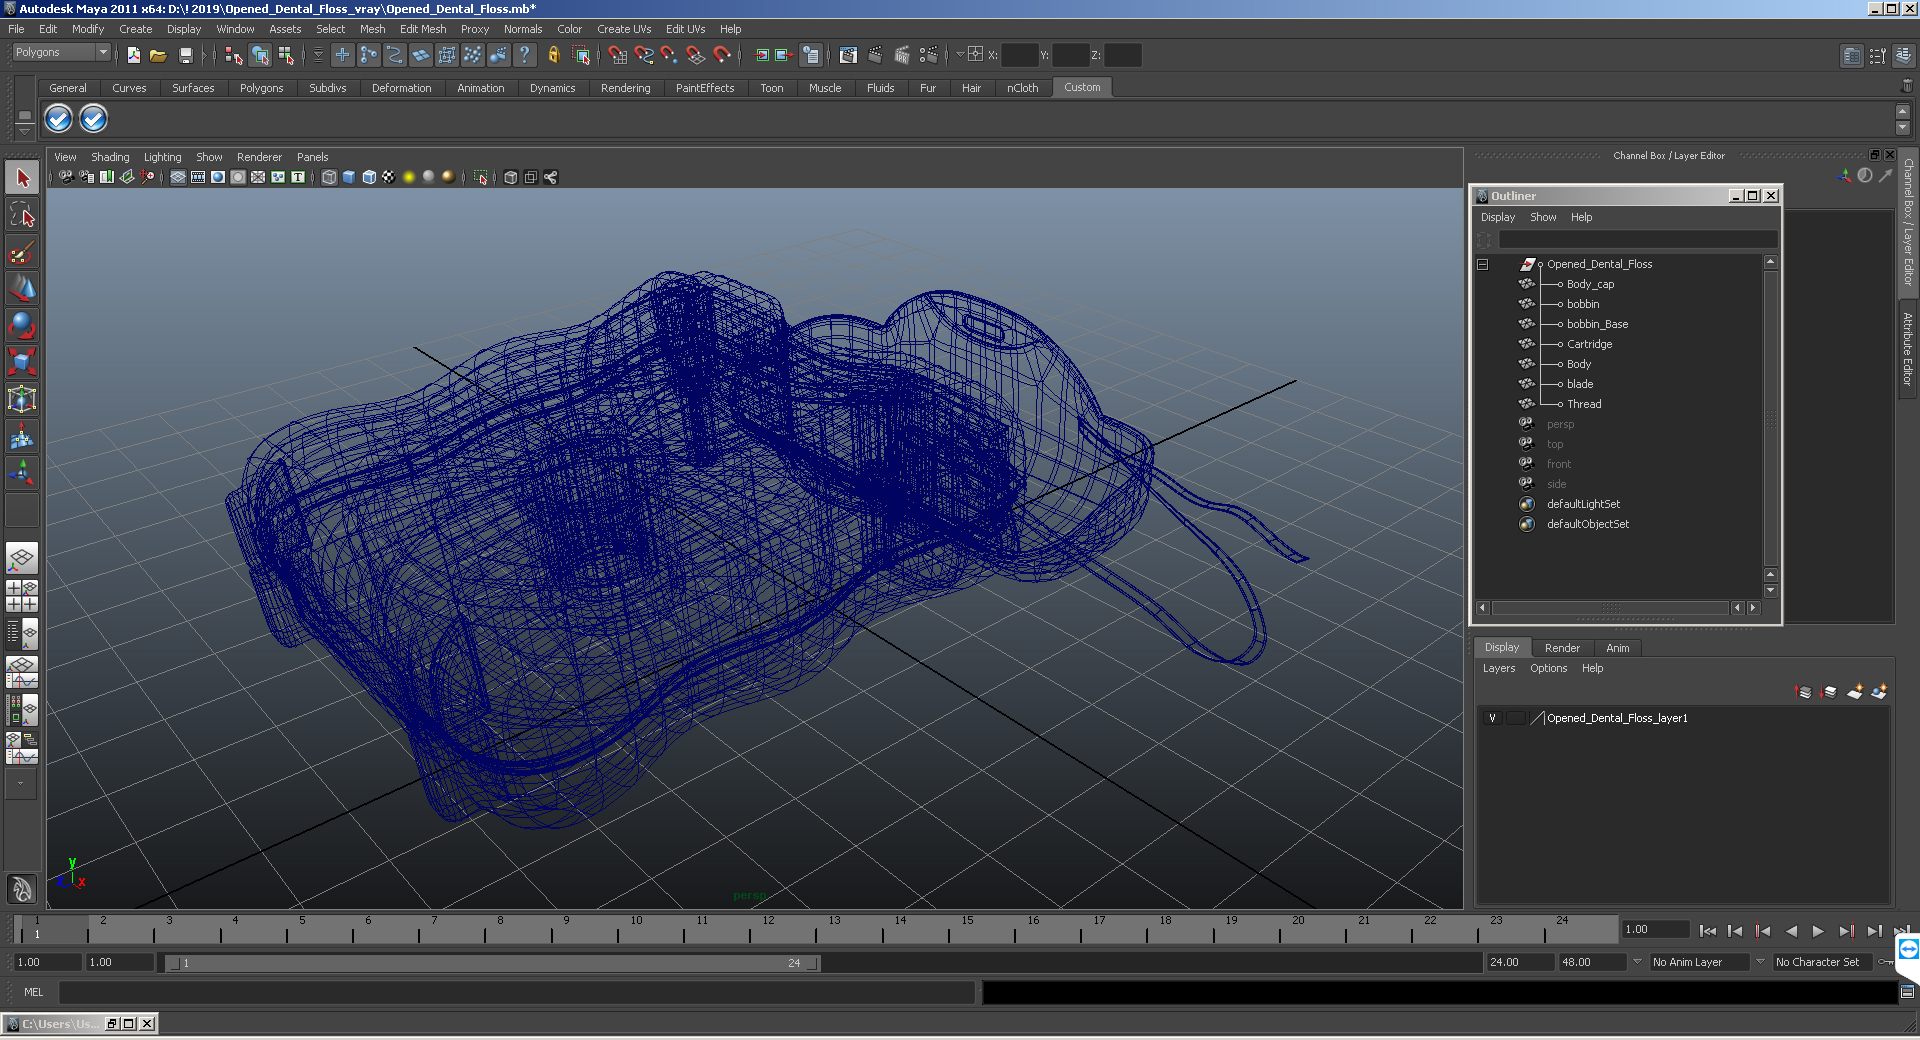Open the Polygons menu set dropdown
1920x1040 pixels.
[60, 52]
